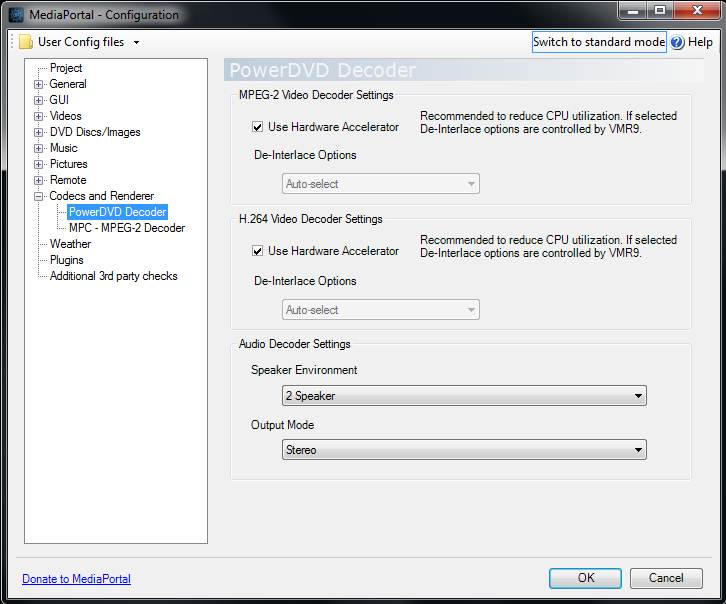Expand the Music tree node
This screenshot has width=726, height=604.
coord(38,149)
